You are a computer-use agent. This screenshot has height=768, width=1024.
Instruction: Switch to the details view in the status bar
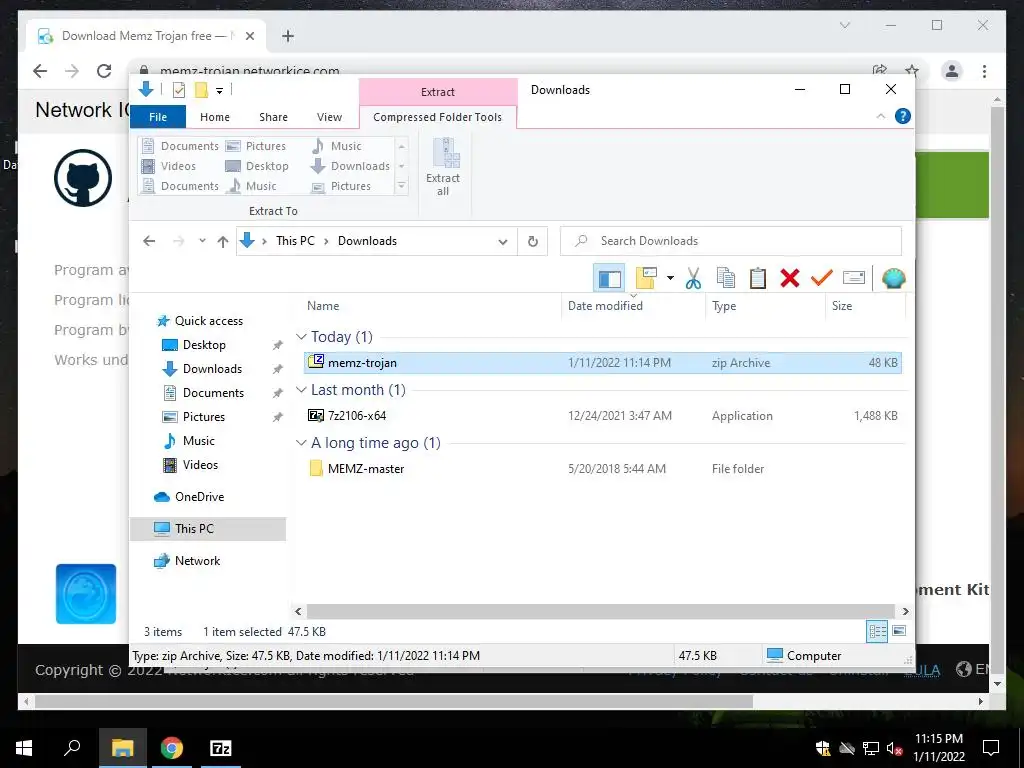(x=877, y=631)
